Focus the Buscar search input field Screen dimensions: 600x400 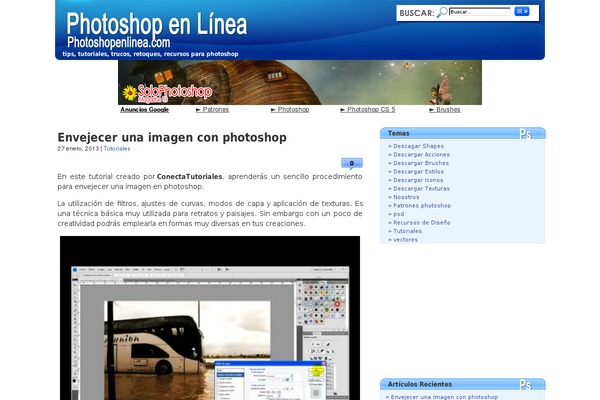[480, 12]
